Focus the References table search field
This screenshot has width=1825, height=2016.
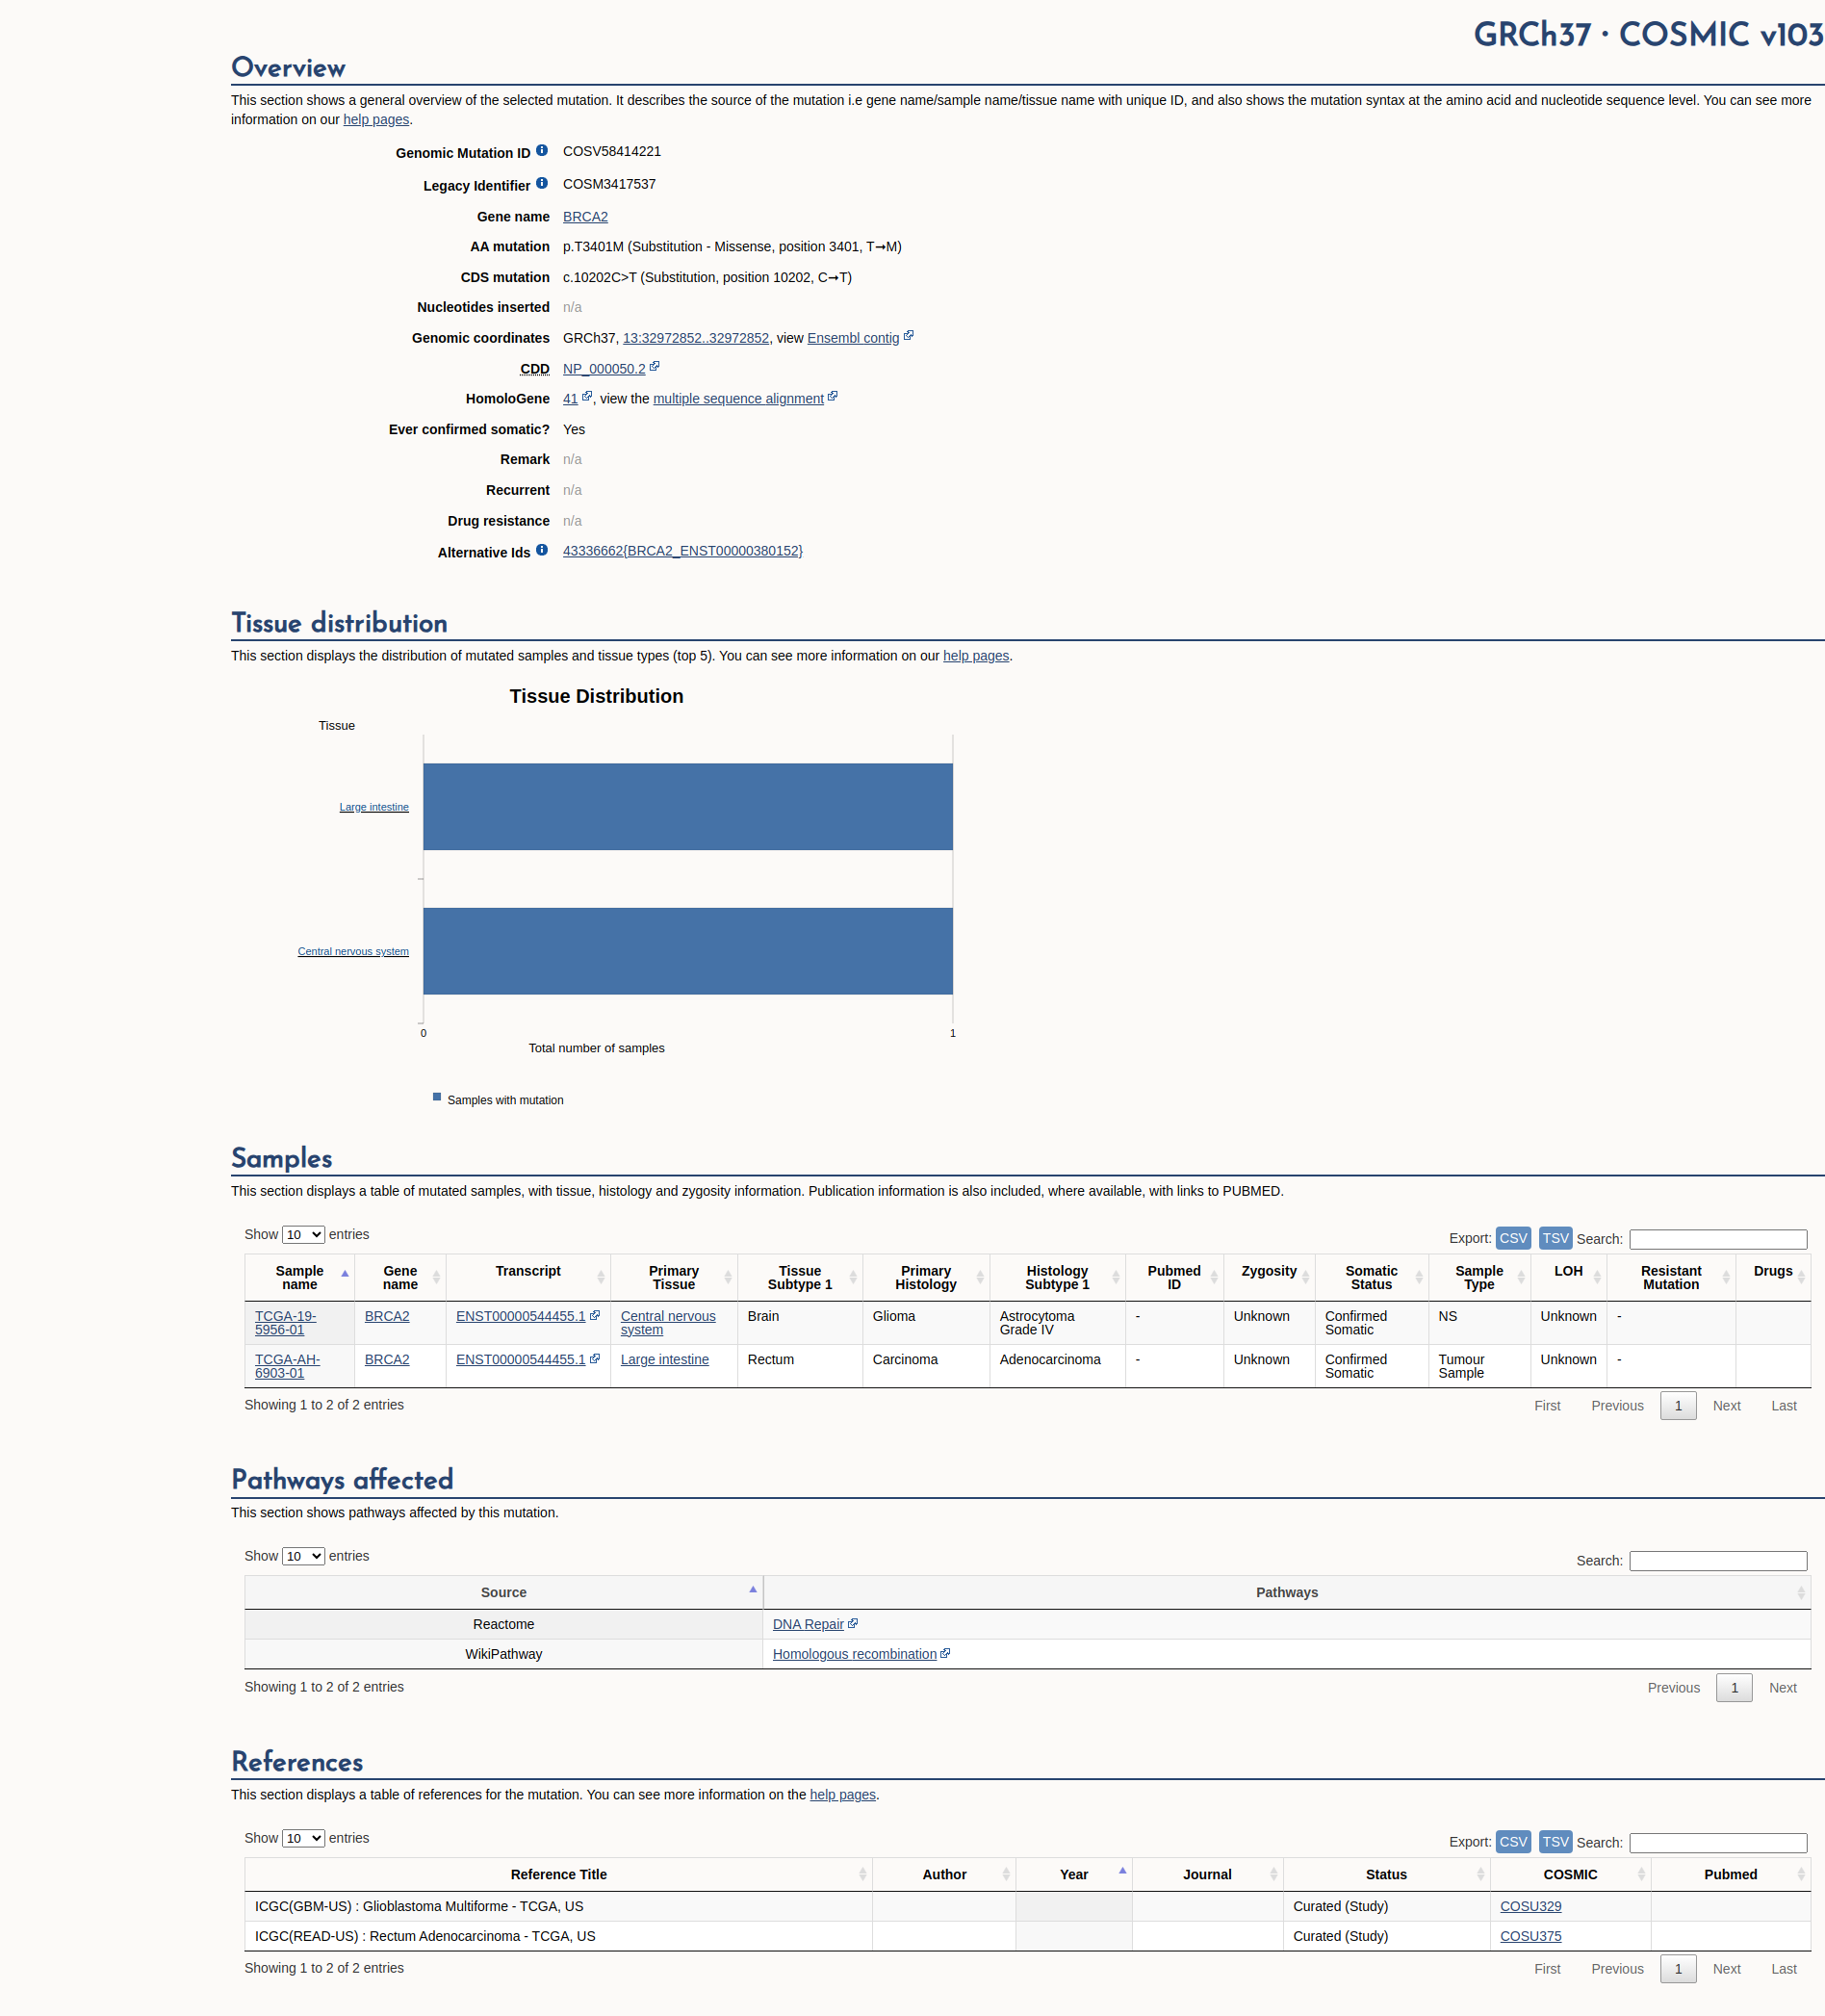(x=1718, y=1842)
